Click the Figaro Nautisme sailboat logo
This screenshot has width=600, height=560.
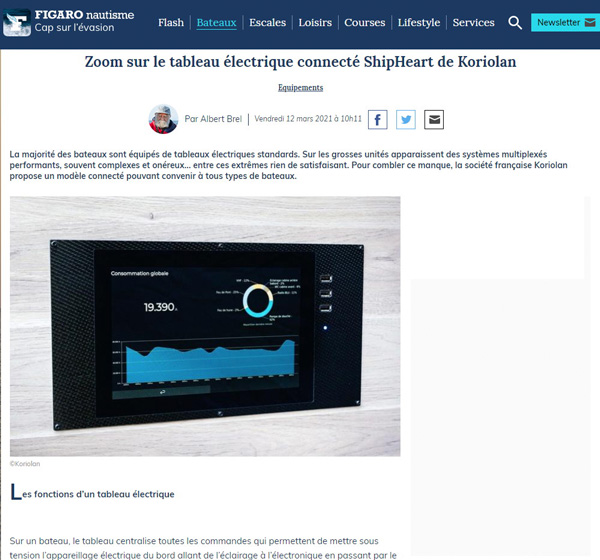click(16, 21)
